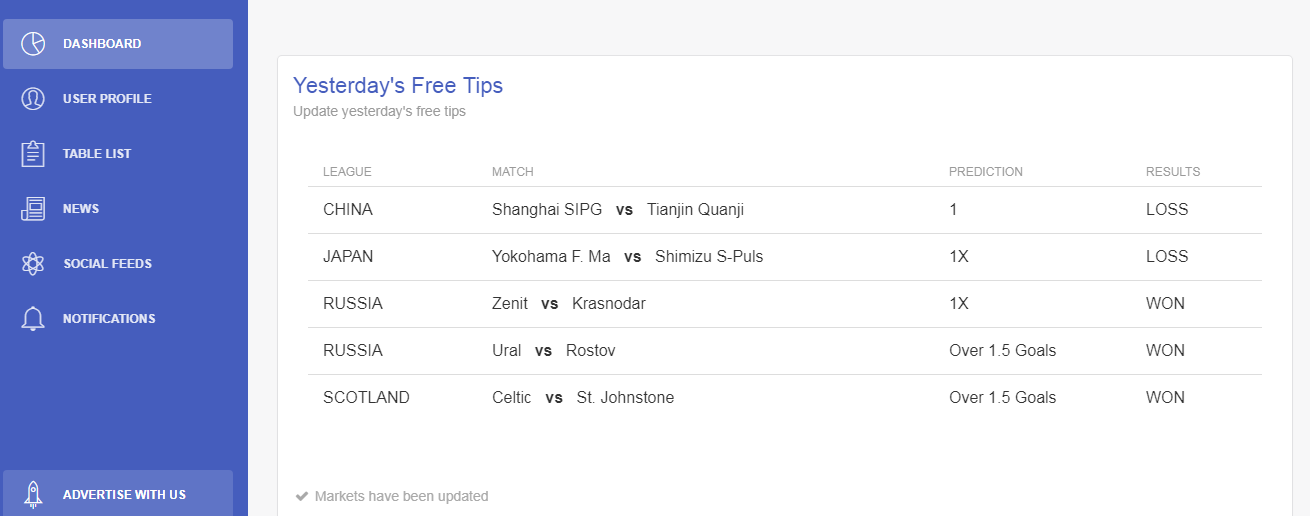Click the Table List clipboard icon
Screen dimensions: 1310x516
coord(33,154)
